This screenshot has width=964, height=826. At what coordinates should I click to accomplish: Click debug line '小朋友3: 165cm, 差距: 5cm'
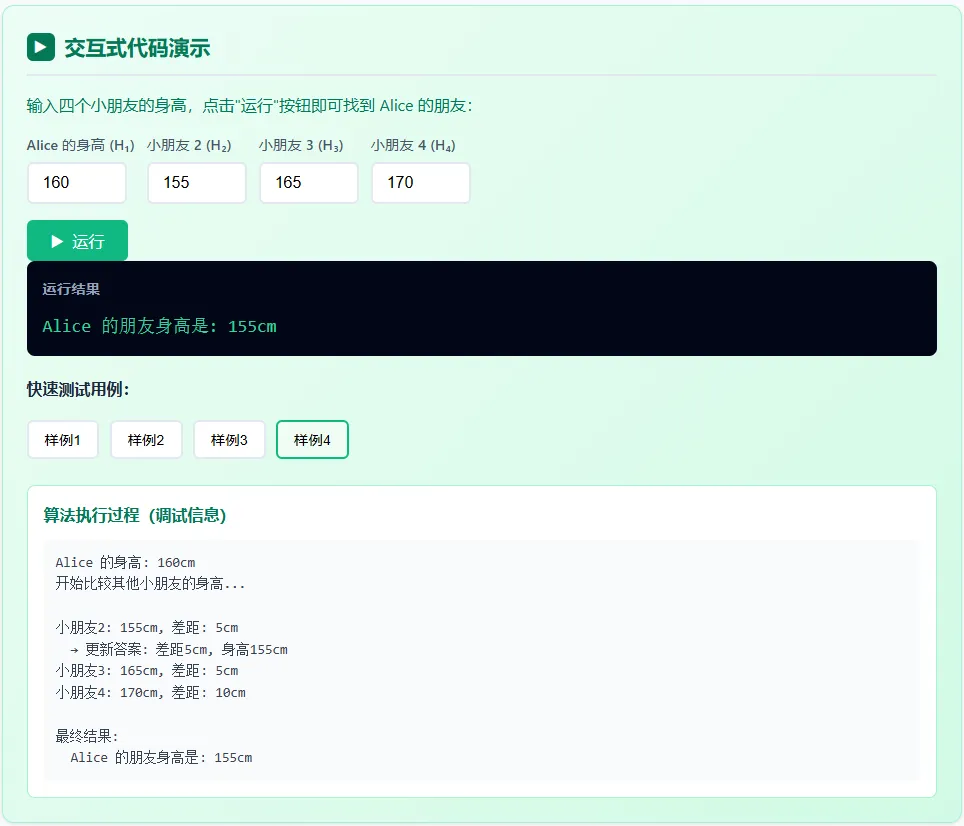click(147, 671)
